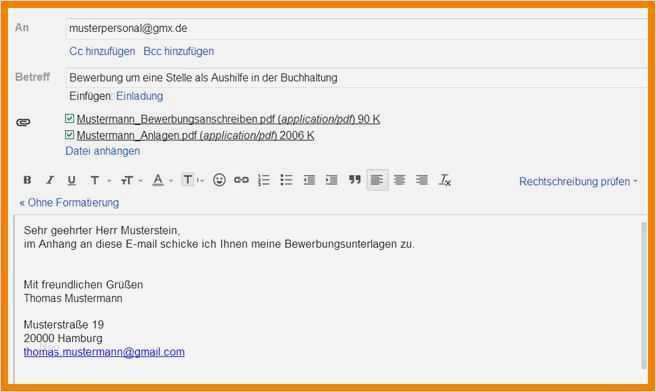Screen dimensions: 656x392
Task: Create a bulleted list
Action: pyautogui.click(x=287, y=180)
